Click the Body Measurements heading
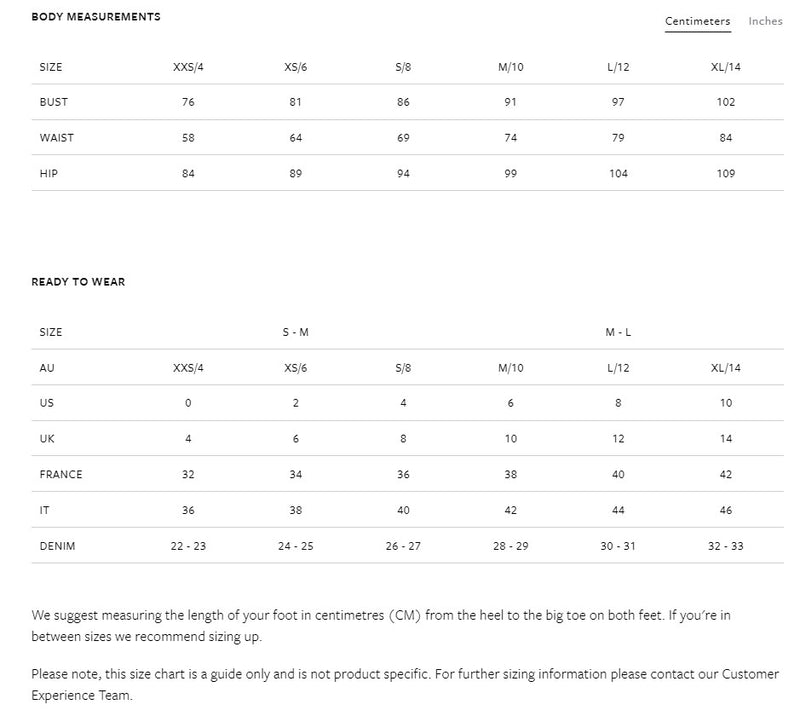The width and height of the screenshot is (800, 716). [96, 17]
